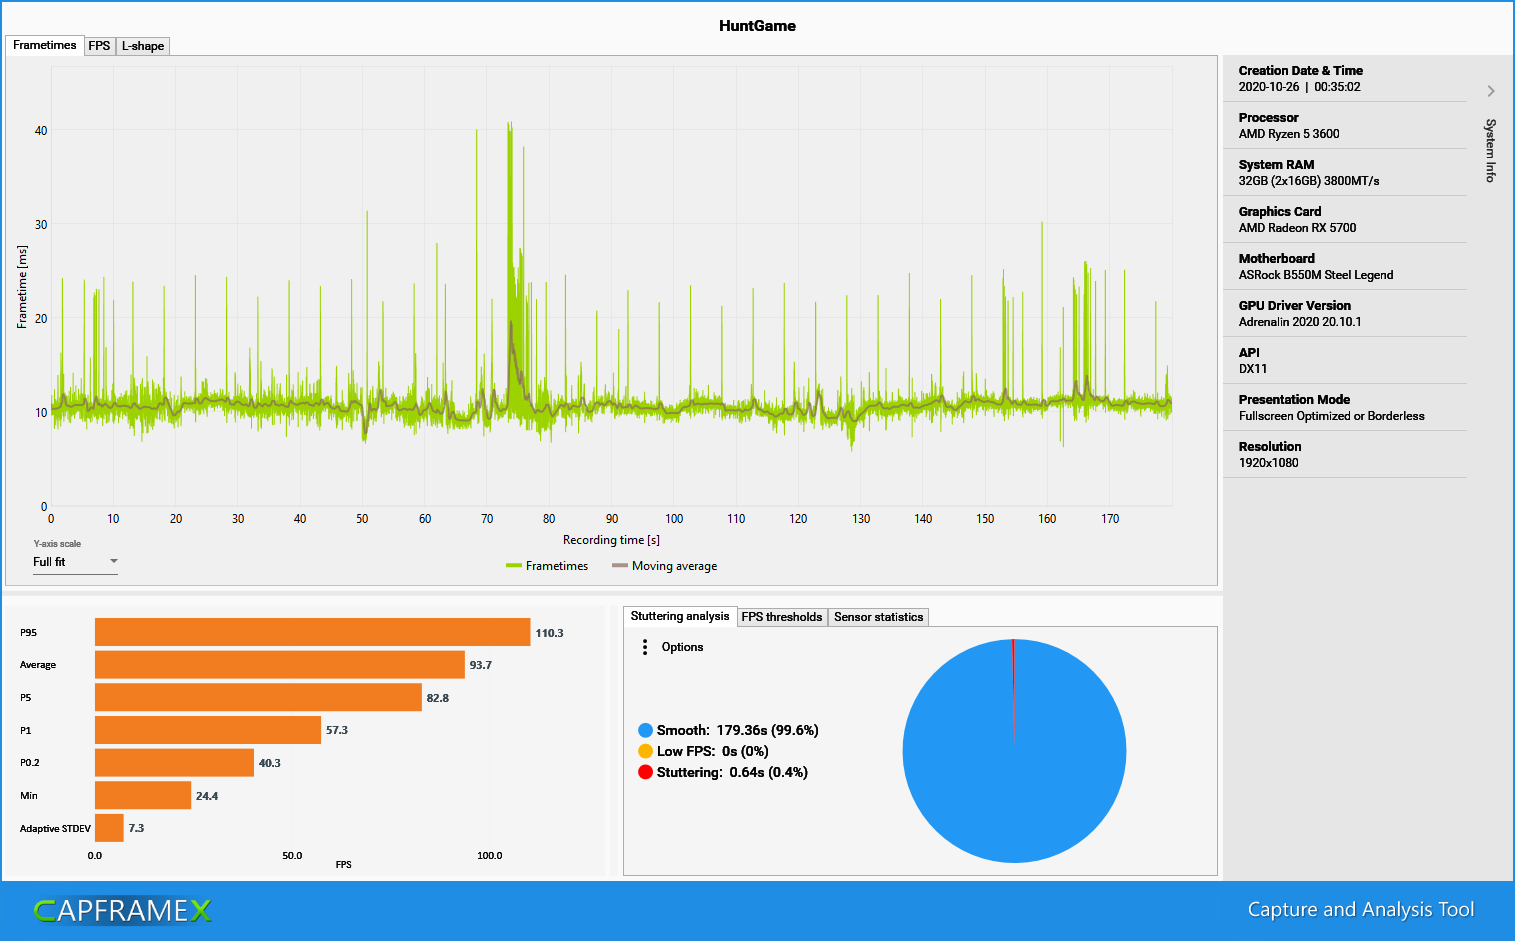Viewport: 1515px width, 941px height.
Task: Open the Y-axis scale Full fit dropdown
Action: click(x=75, y=562)
